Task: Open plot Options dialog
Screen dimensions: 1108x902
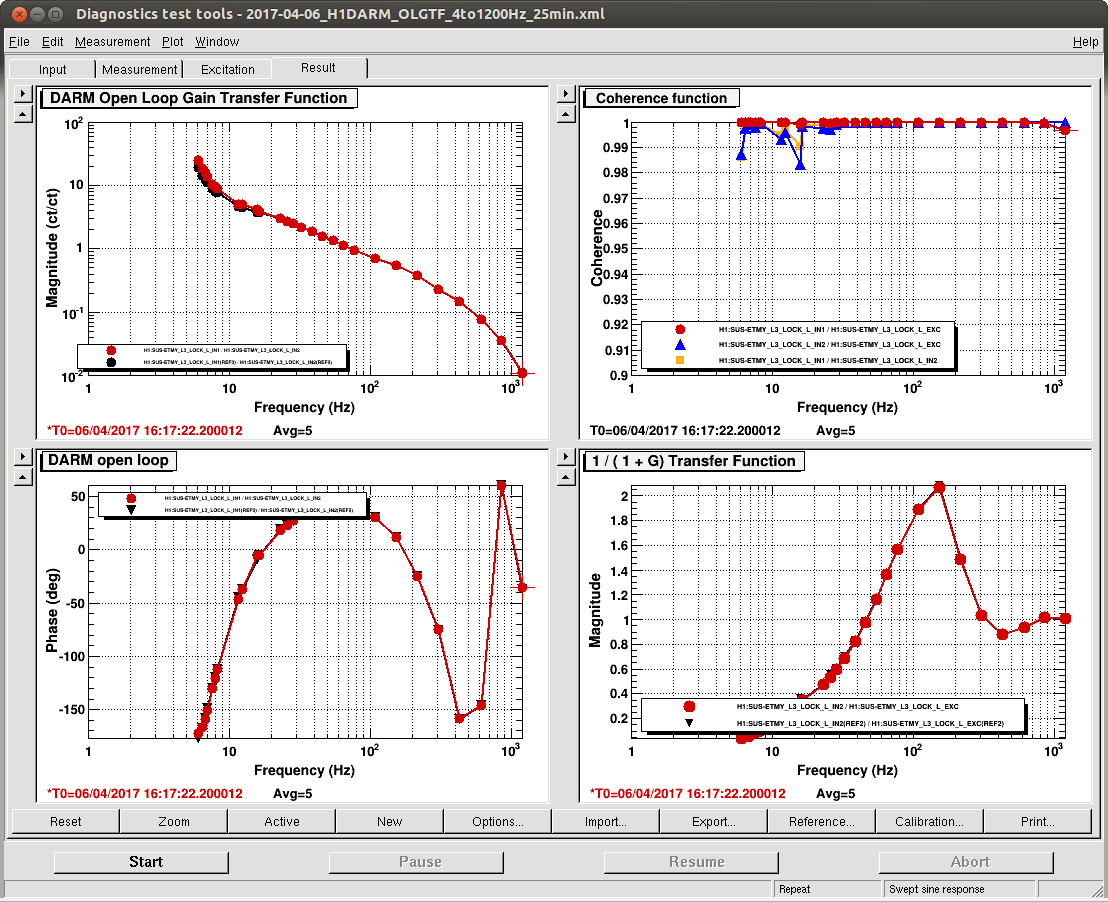Action: [497, 821]
